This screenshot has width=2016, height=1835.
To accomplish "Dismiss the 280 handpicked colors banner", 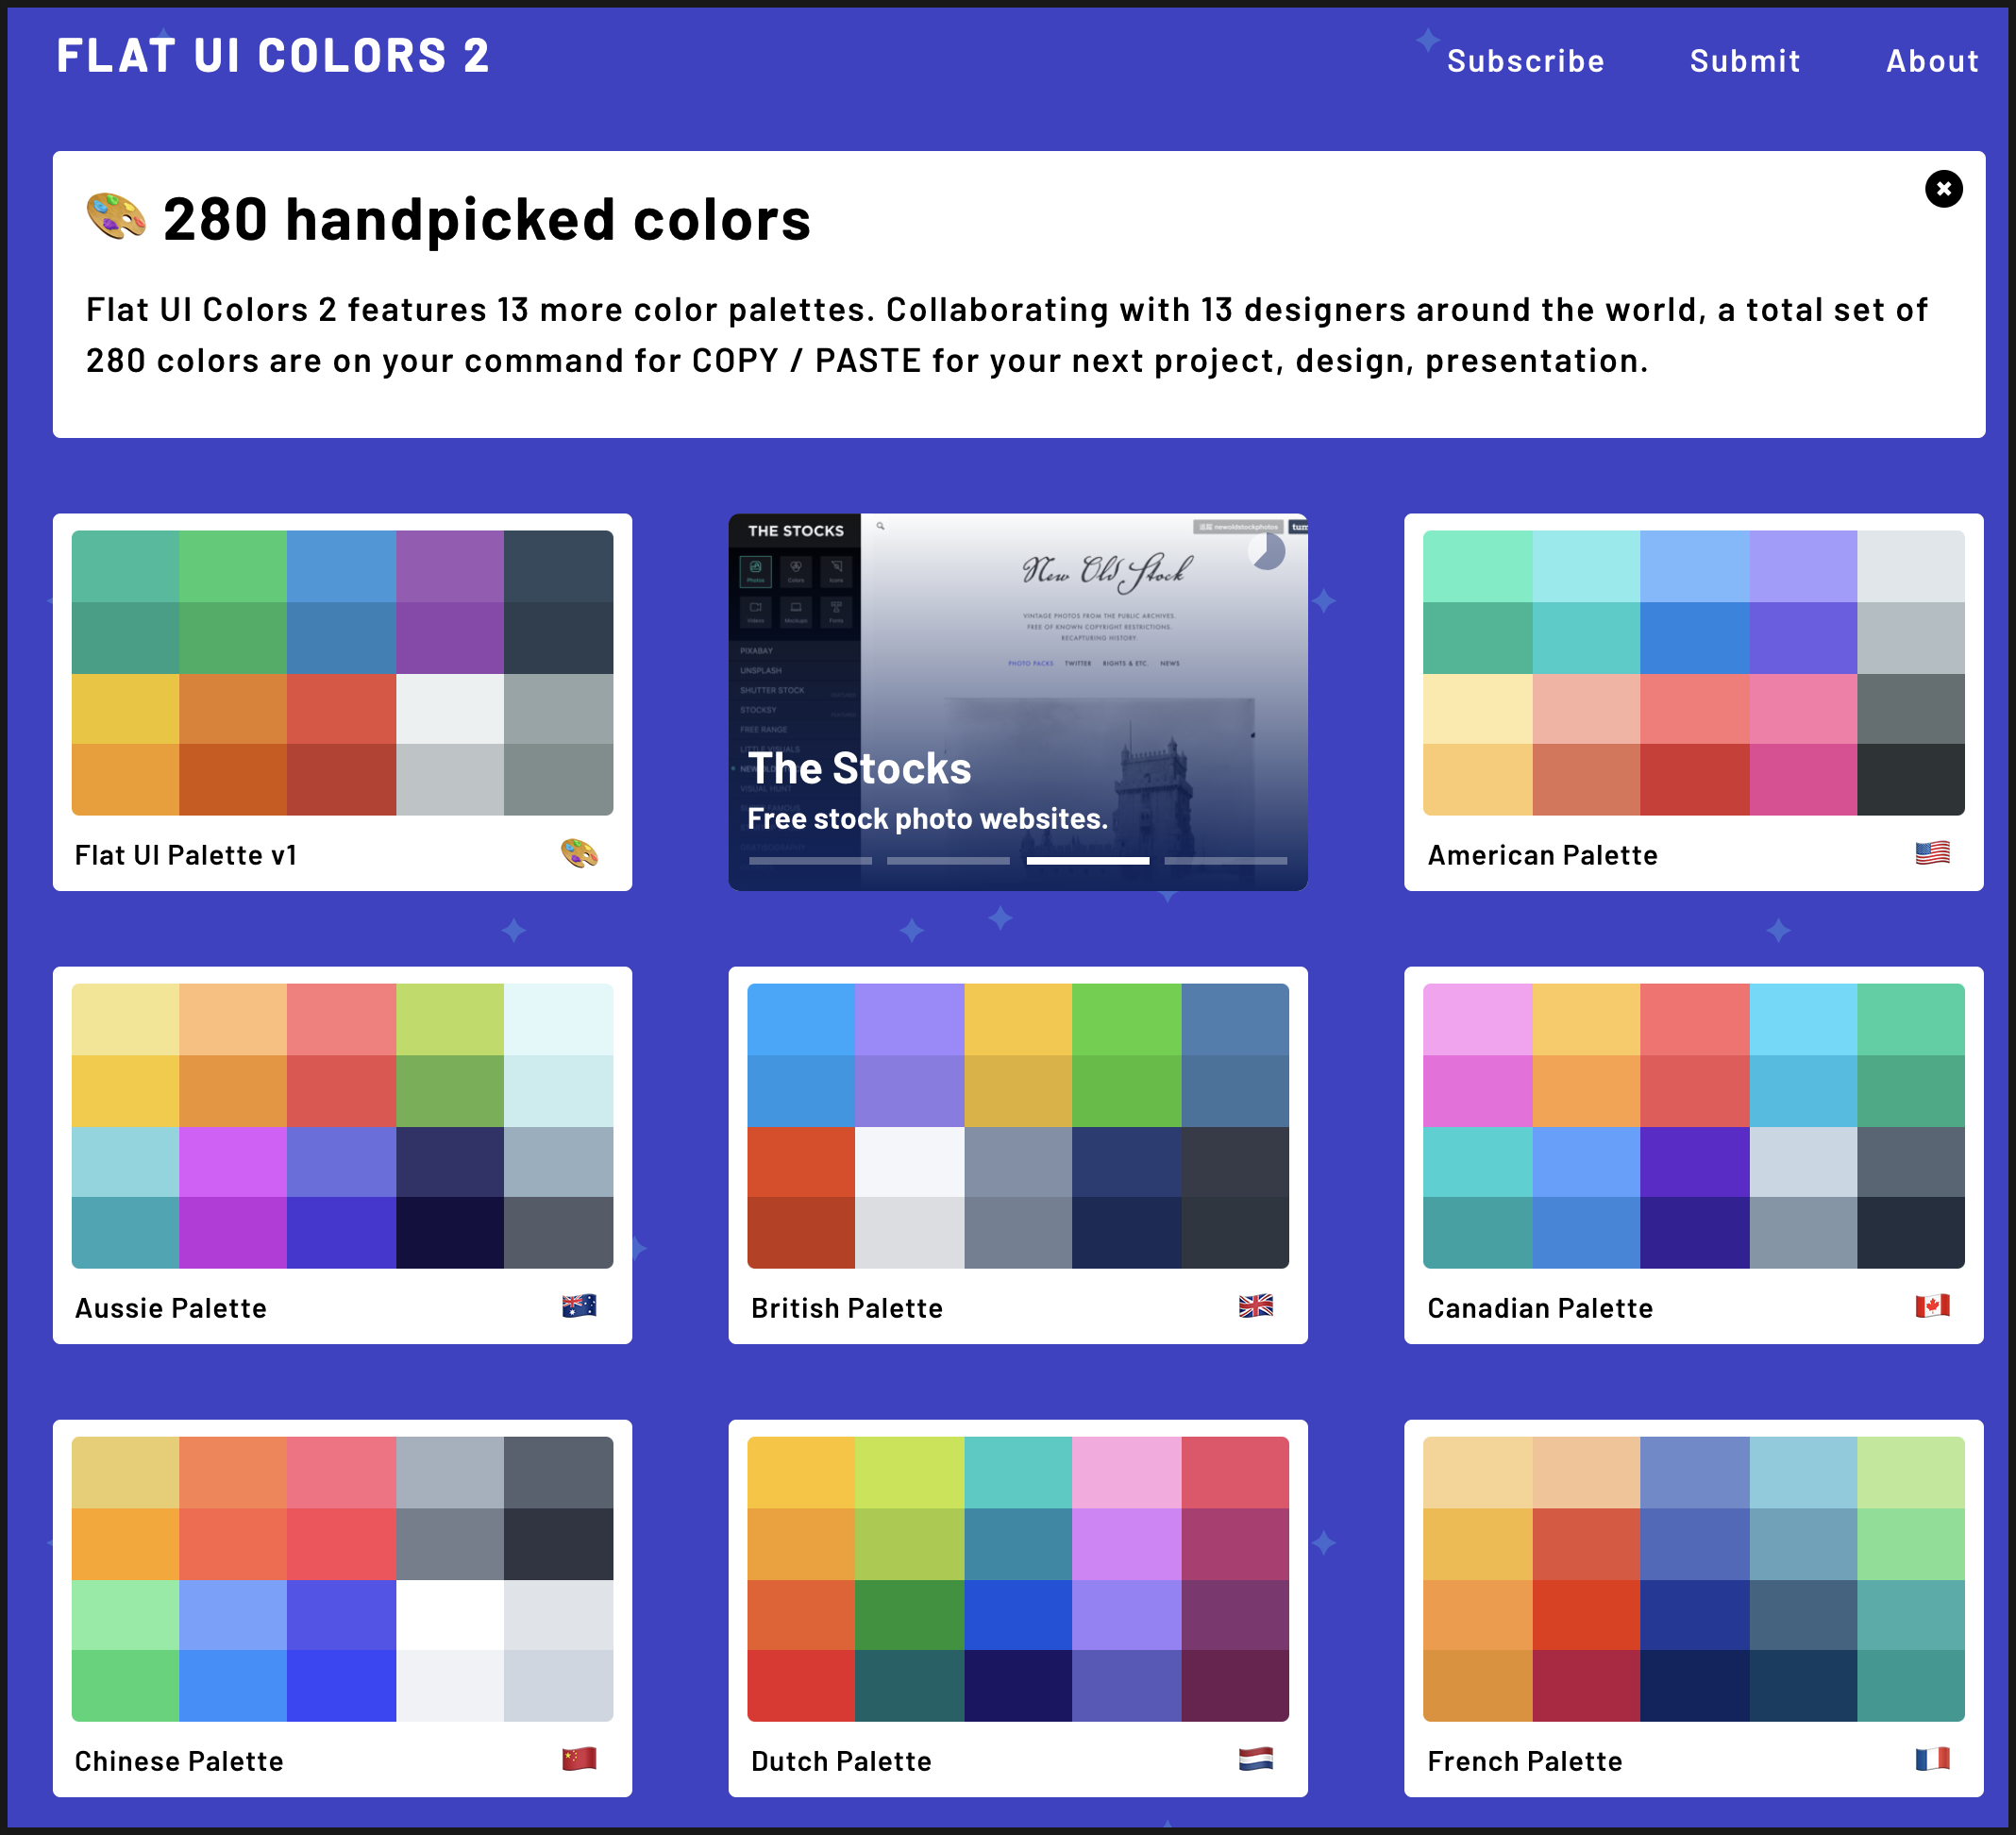I will click(x=1944, y=190).
